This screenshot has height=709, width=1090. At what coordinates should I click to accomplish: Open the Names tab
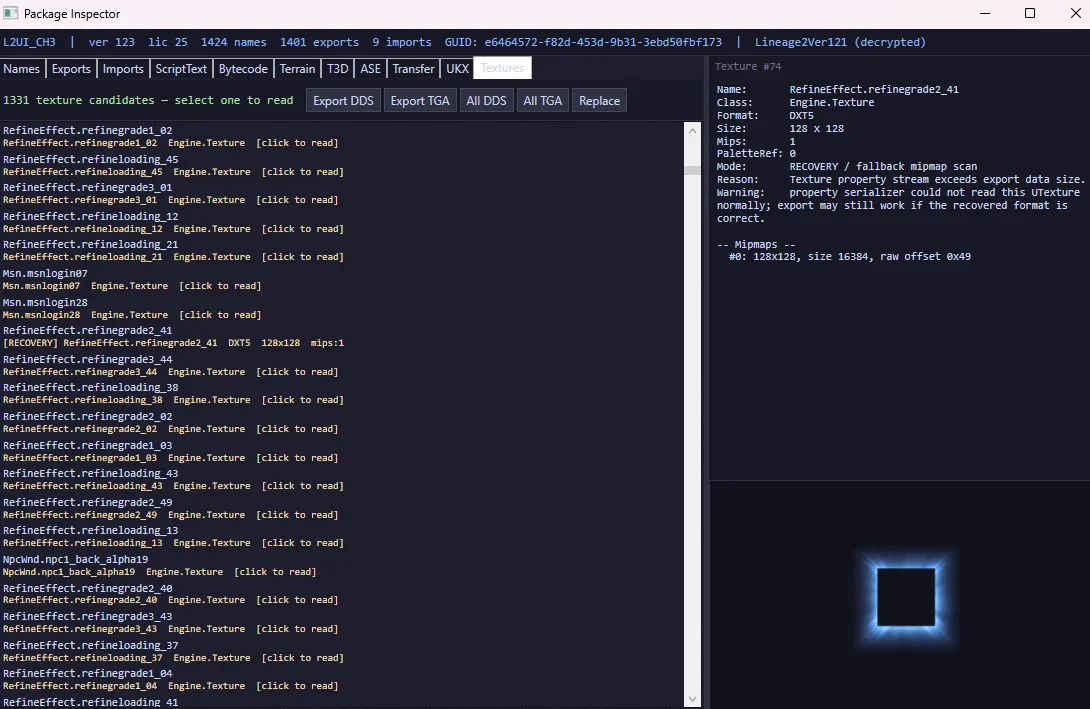click(x=22, y=69)
